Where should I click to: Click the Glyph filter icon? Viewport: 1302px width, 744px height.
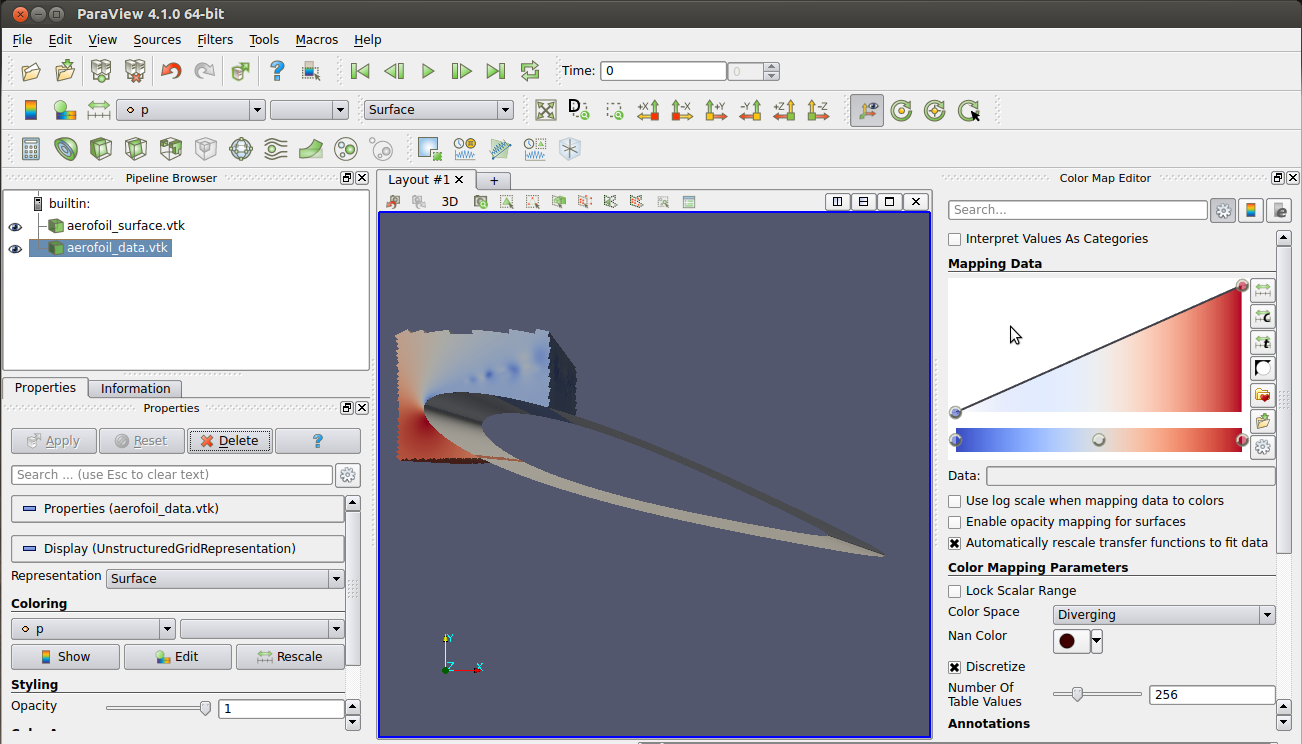click(x=241, y=149)
